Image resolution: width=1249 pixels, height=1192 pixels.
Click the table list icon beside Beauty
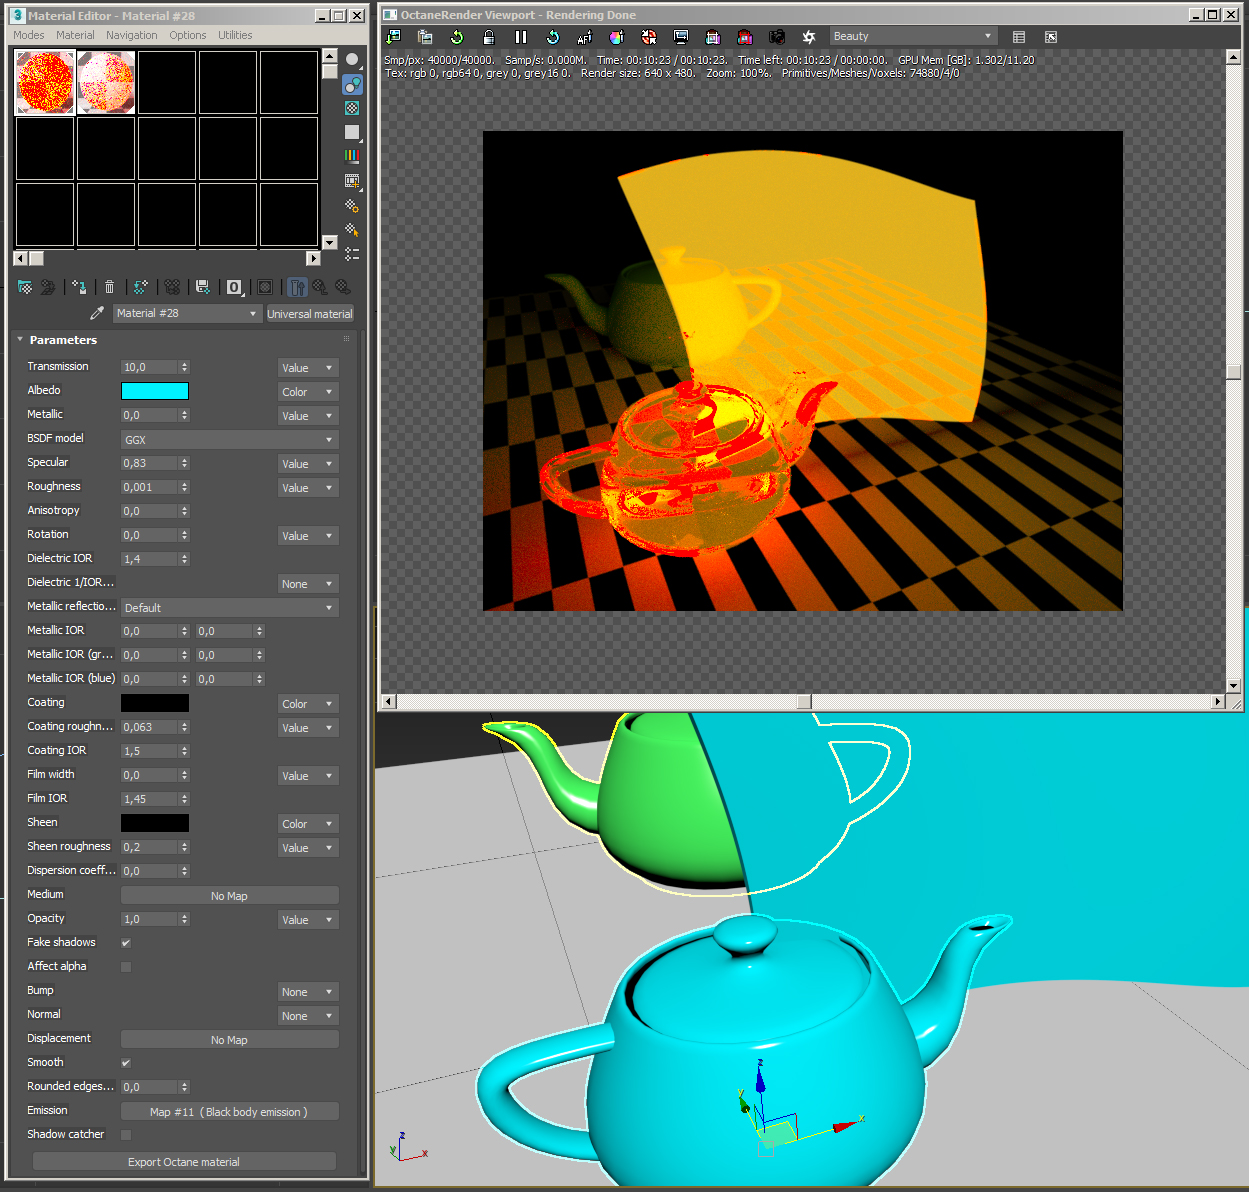coord(1019,37)
